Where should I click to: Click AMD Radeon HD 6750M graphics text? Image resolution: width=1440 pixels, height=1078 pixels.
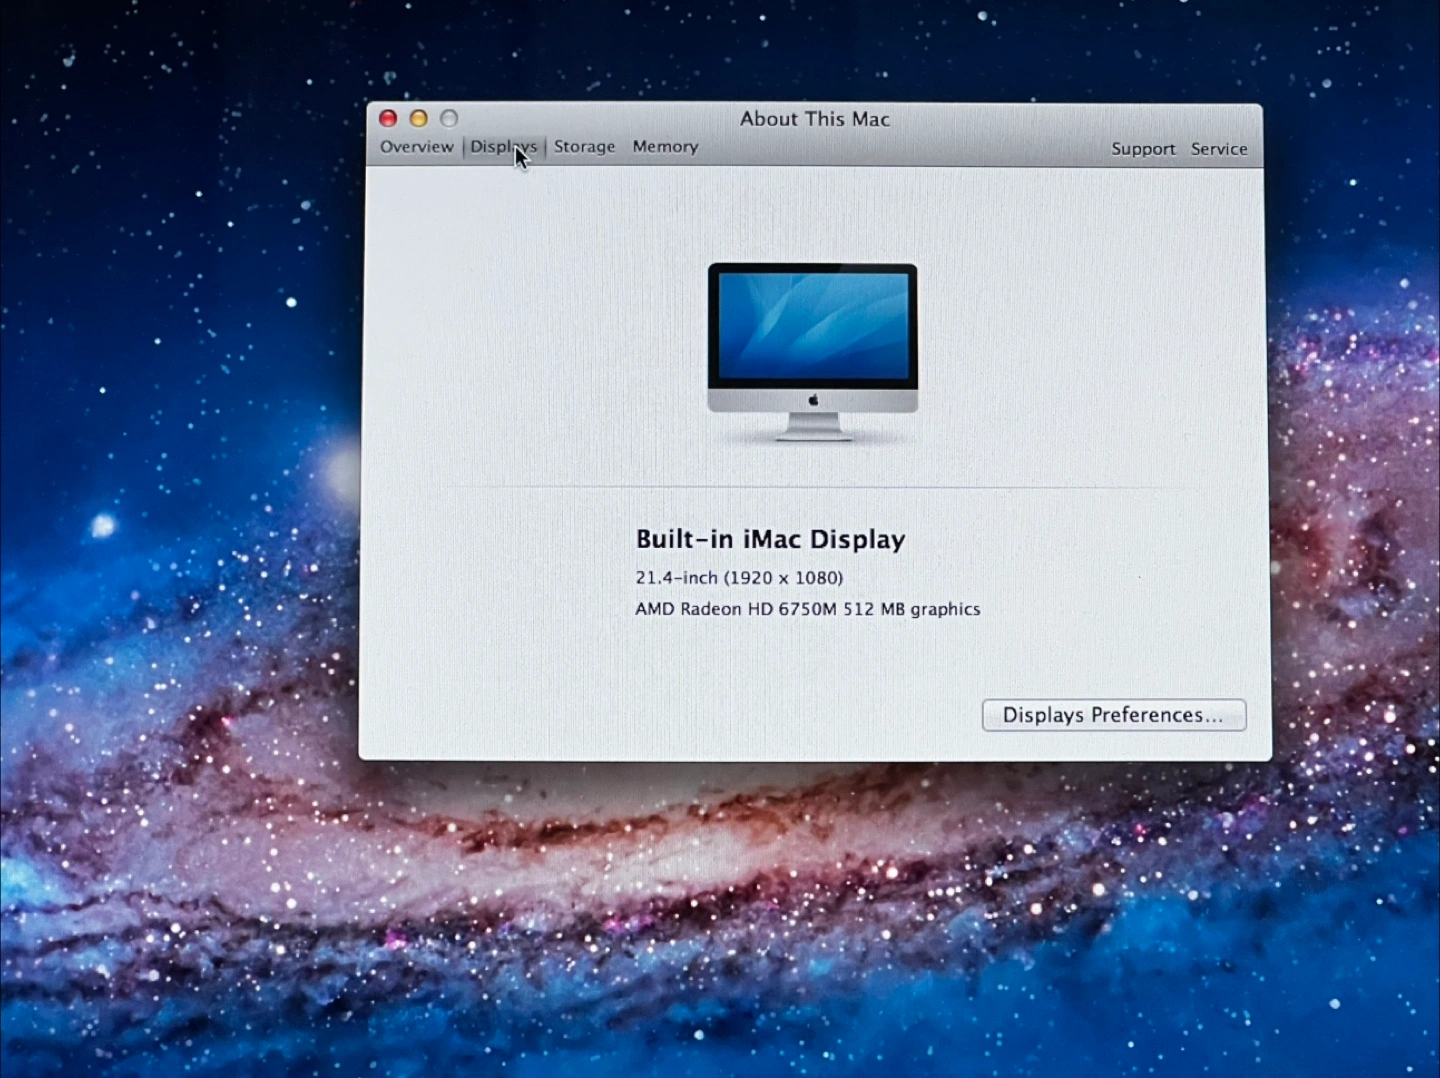(808, 609)
